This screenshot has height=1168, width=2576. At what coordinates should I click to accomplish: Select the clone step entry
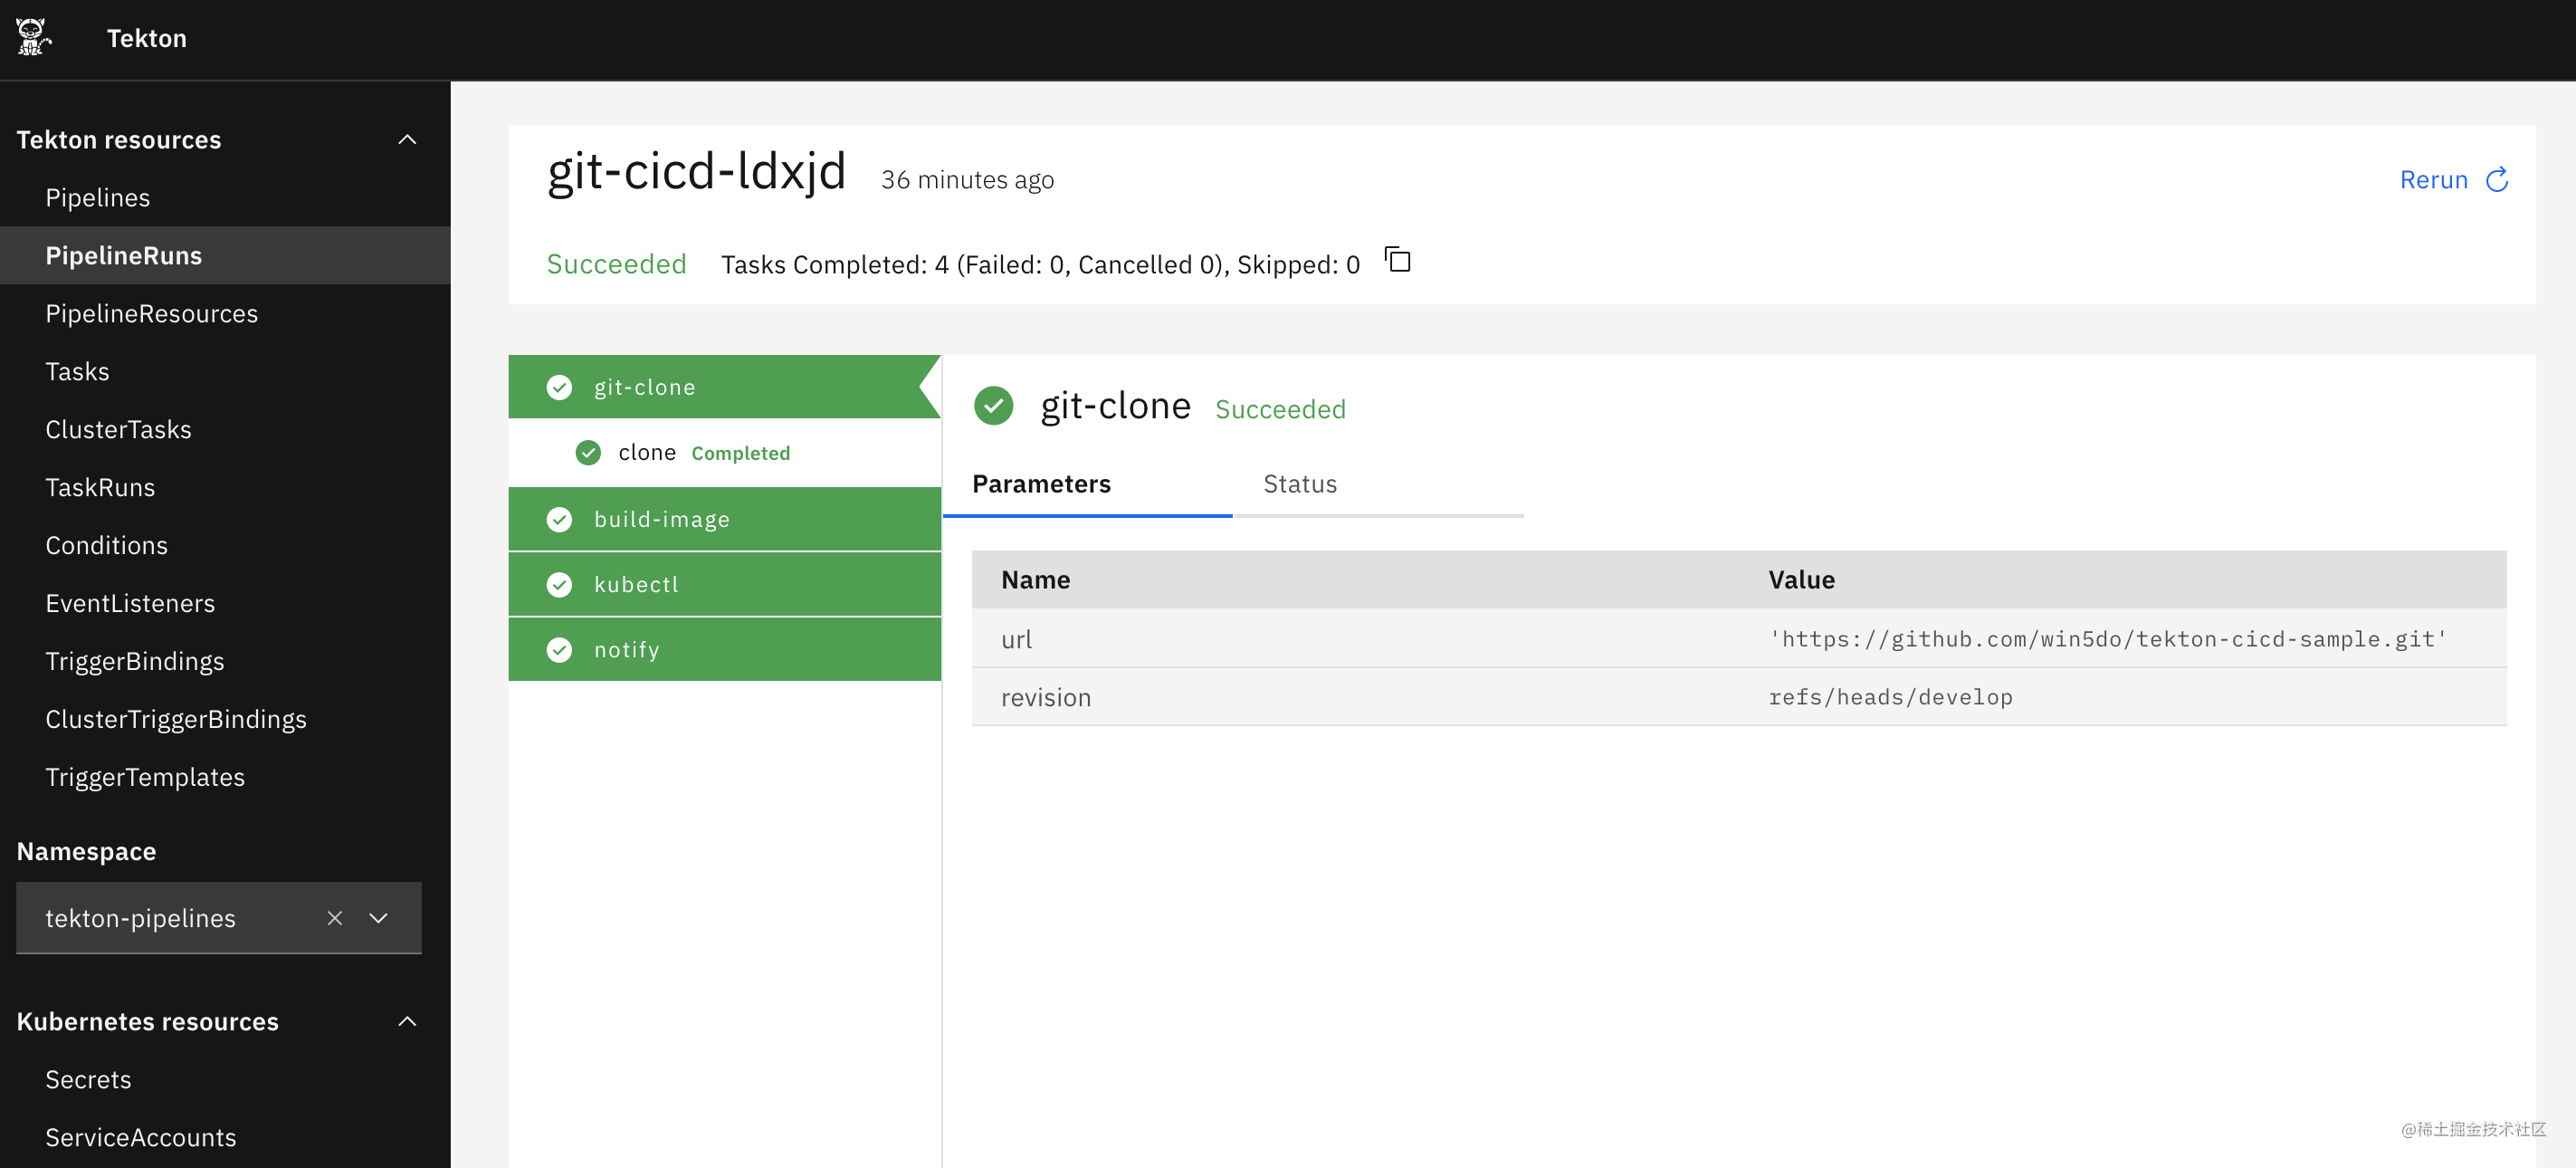[x=647, y=453]
